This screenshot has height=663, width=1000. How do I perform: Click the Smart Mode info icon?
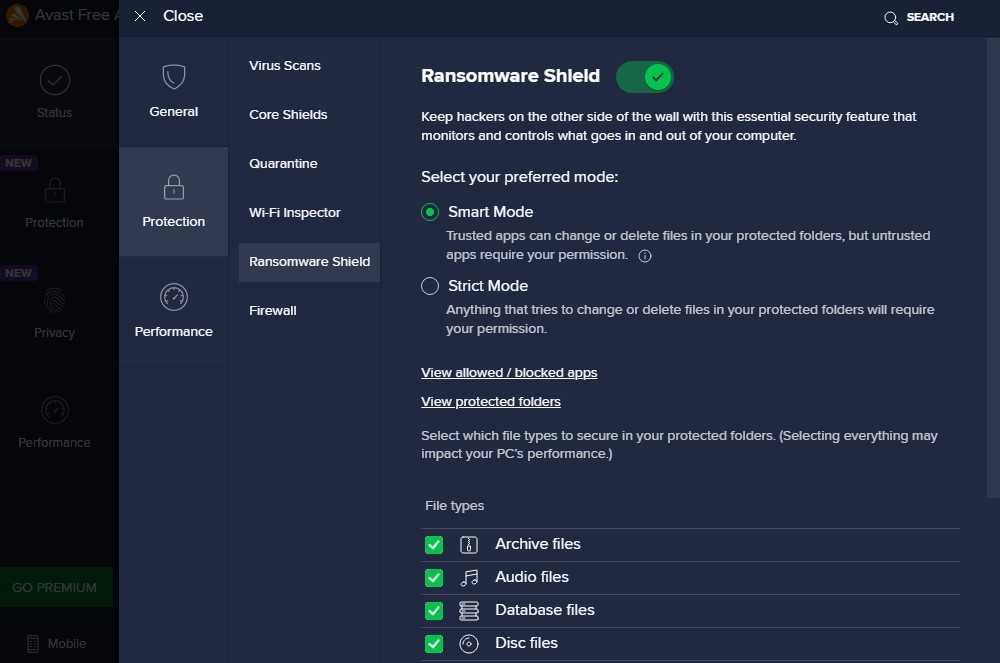point(645,256)
